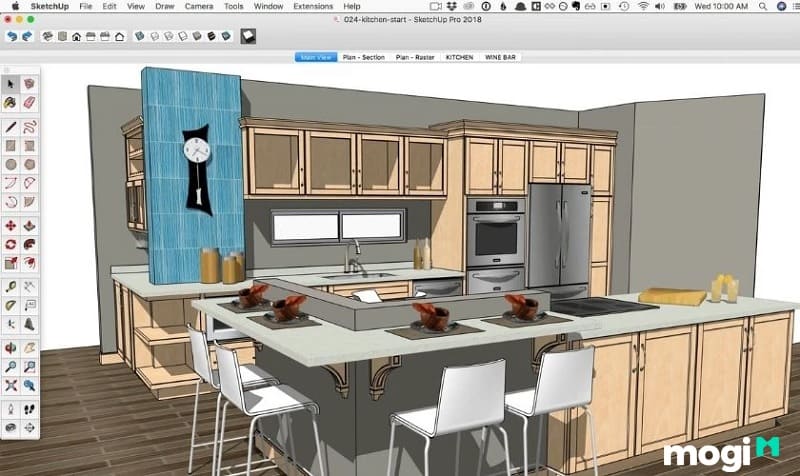
Task: Activate the Orbit tool
Action: tap(11, 348)
